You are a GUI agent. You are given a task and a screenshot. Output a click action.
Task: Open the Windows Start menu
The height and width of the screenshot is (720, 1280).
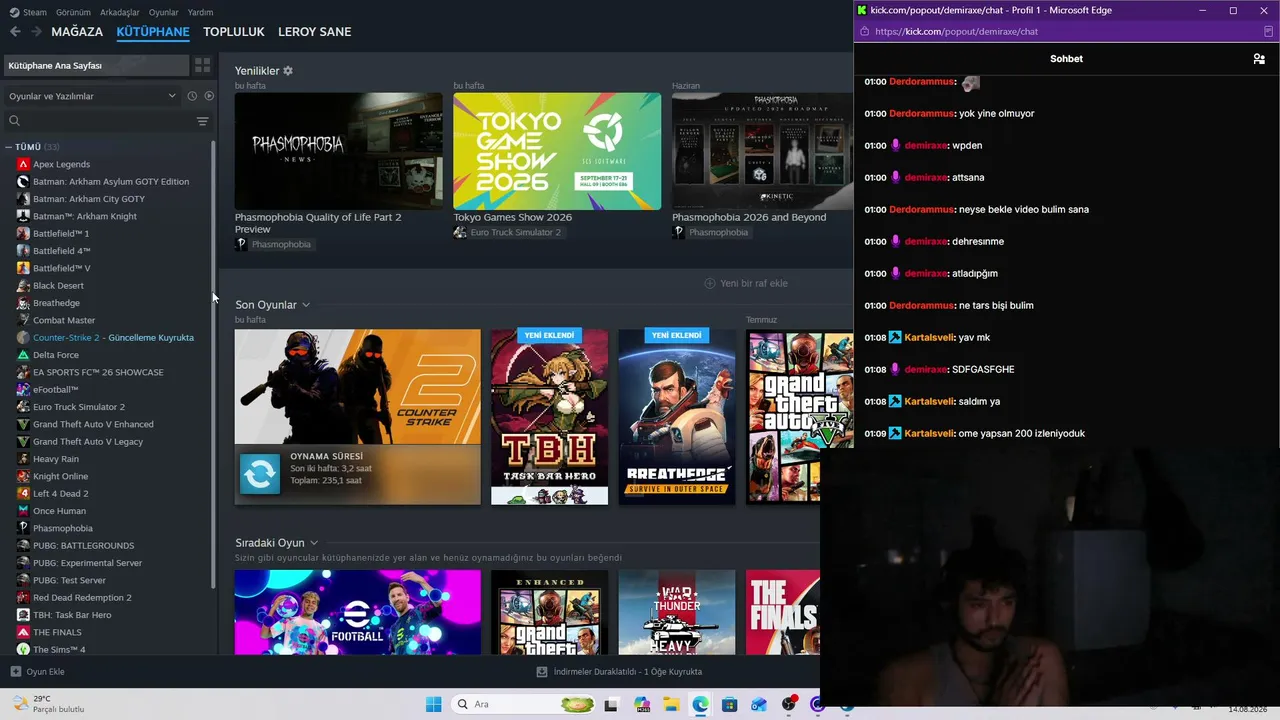[x=433, y=705]
